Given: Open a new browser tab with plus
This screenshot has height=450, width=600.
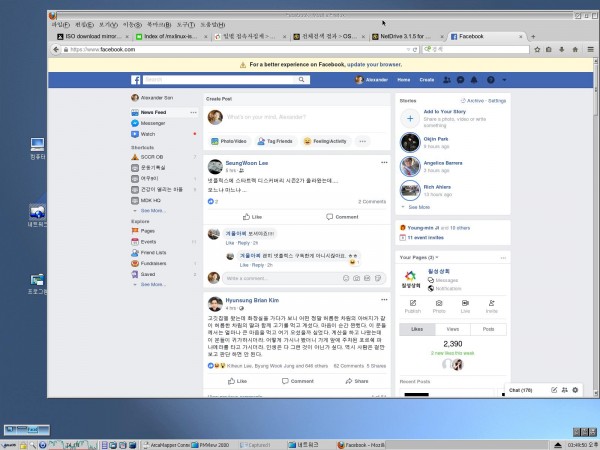Looking at the screenshot, I should pyautogui.click(x=533, y=36).
